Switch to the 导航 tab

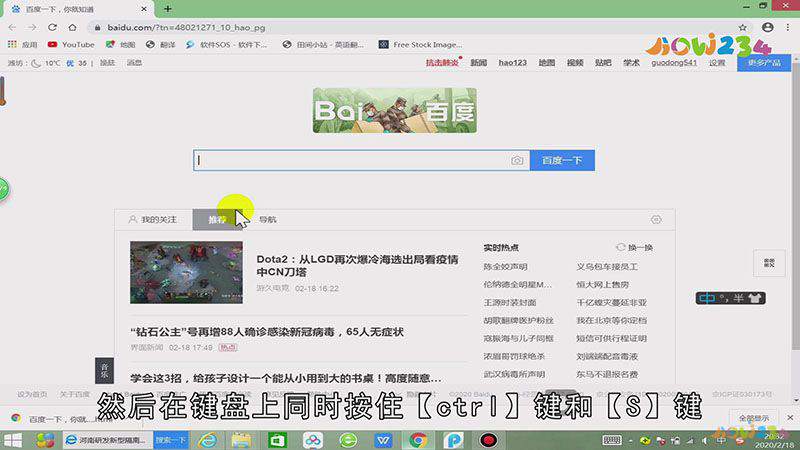(267, 219)
